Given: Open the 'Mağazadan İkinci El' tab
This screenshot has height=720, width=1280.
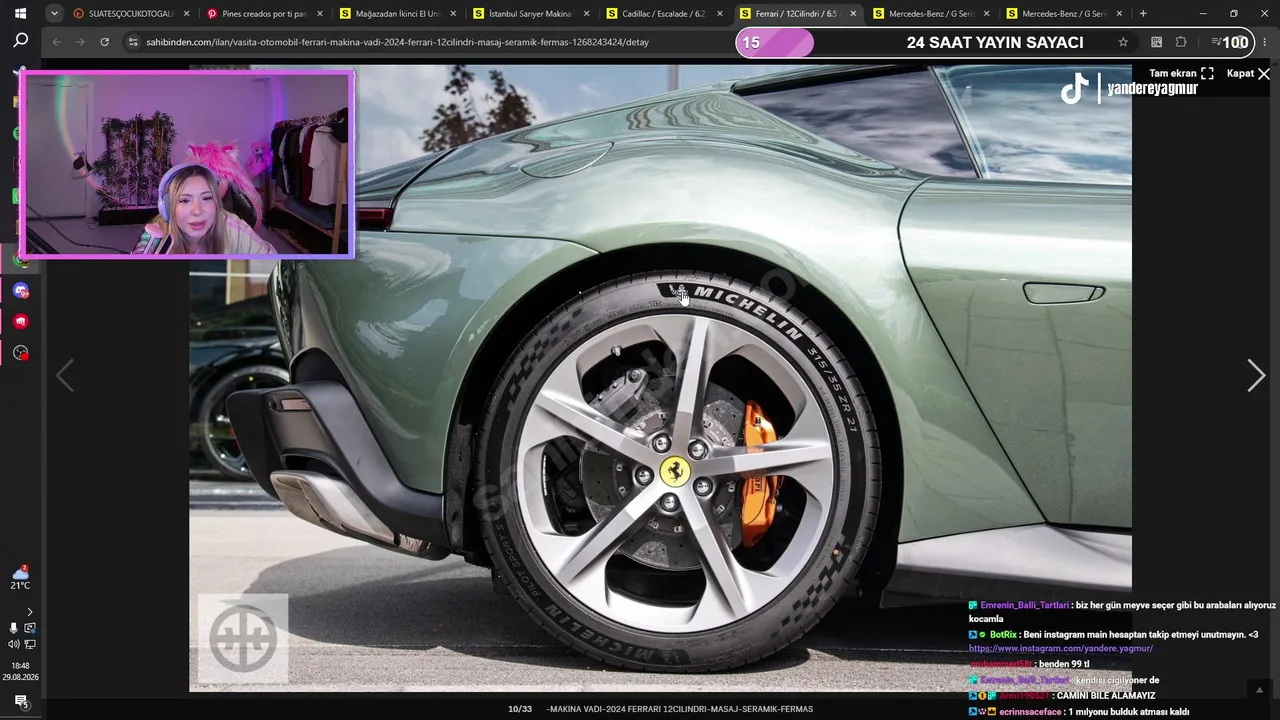Looking at the screenshot, I should coord(398,14).
